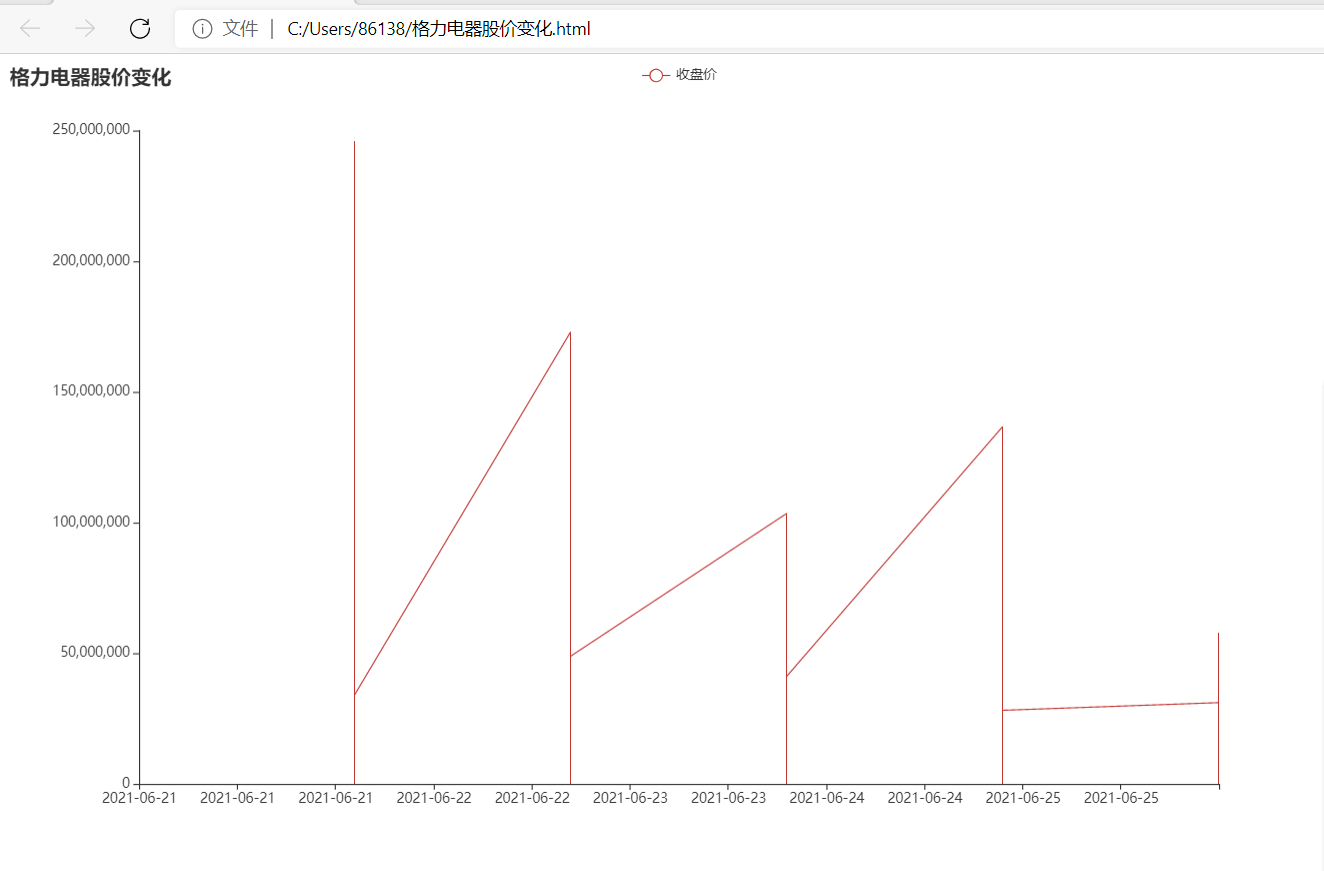Open the site info icon beside 文件
This screenshot has height=871, width=1324.
click(x=202, y=29)
